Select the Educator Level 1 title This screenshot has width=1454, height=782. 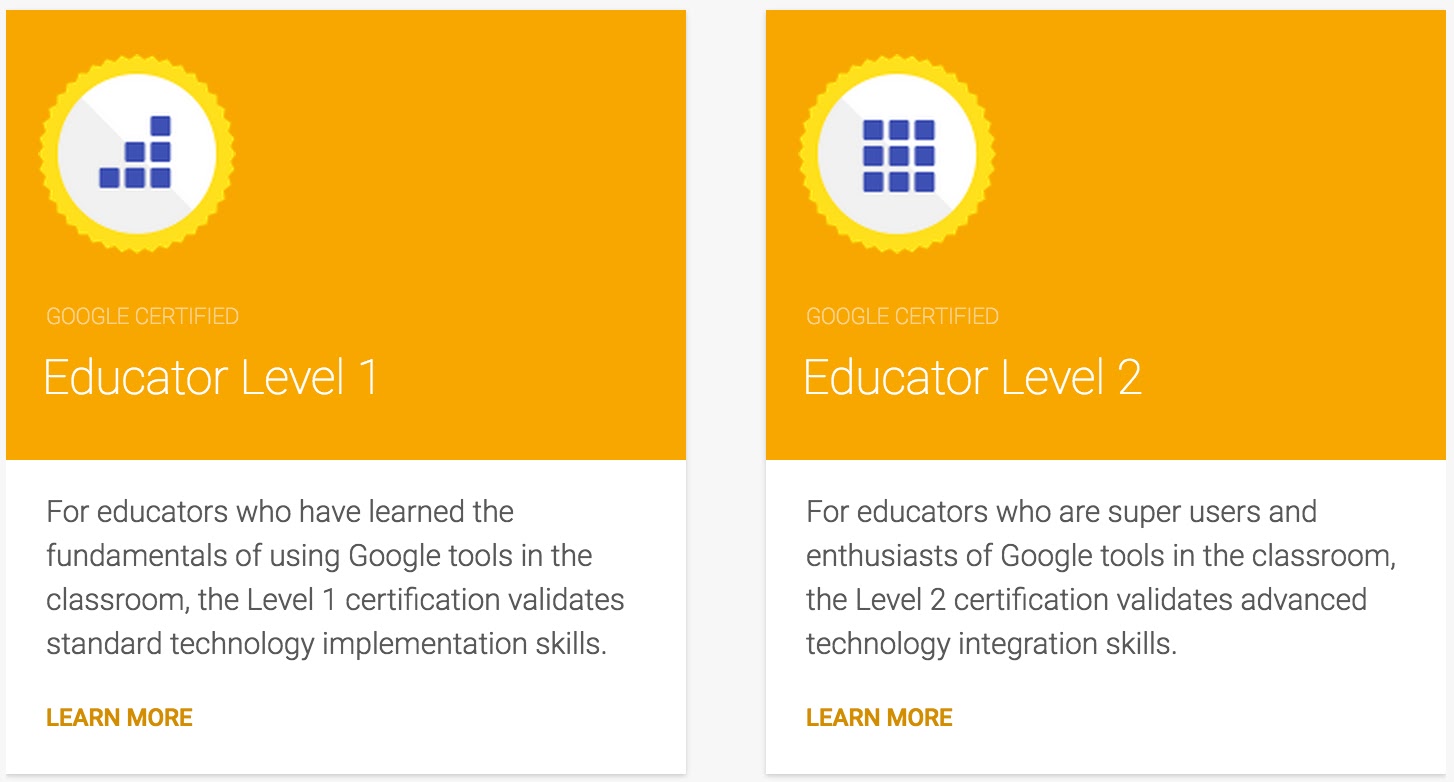[209, 377]
